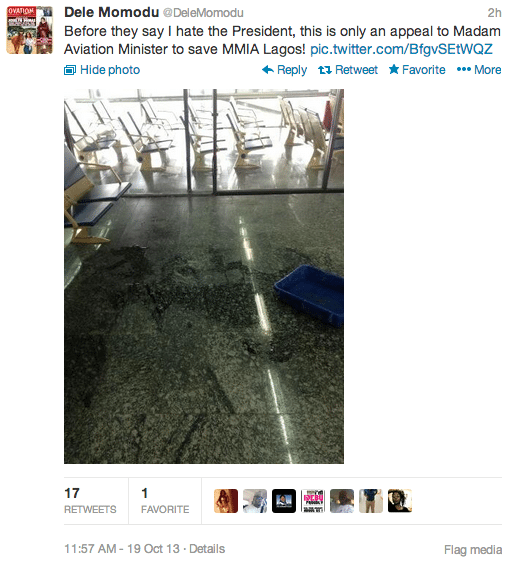Open the @DeleMomodu handle

coord(203,13)
